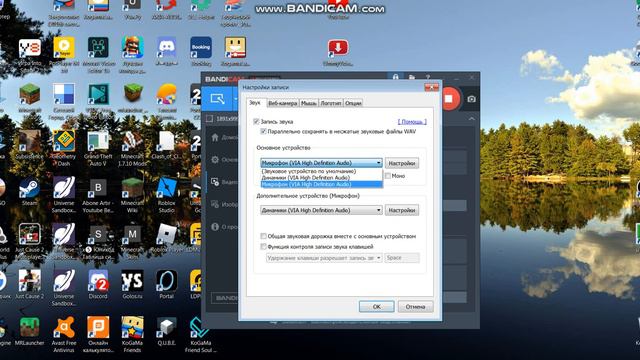Click Bandicam title bar folder icon

412,77
